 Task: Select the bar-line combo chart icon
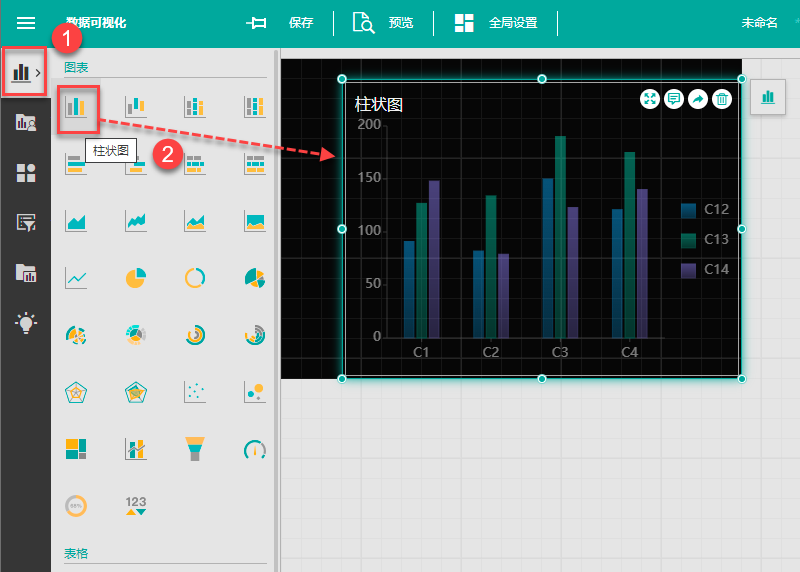(x=136, y=449)
